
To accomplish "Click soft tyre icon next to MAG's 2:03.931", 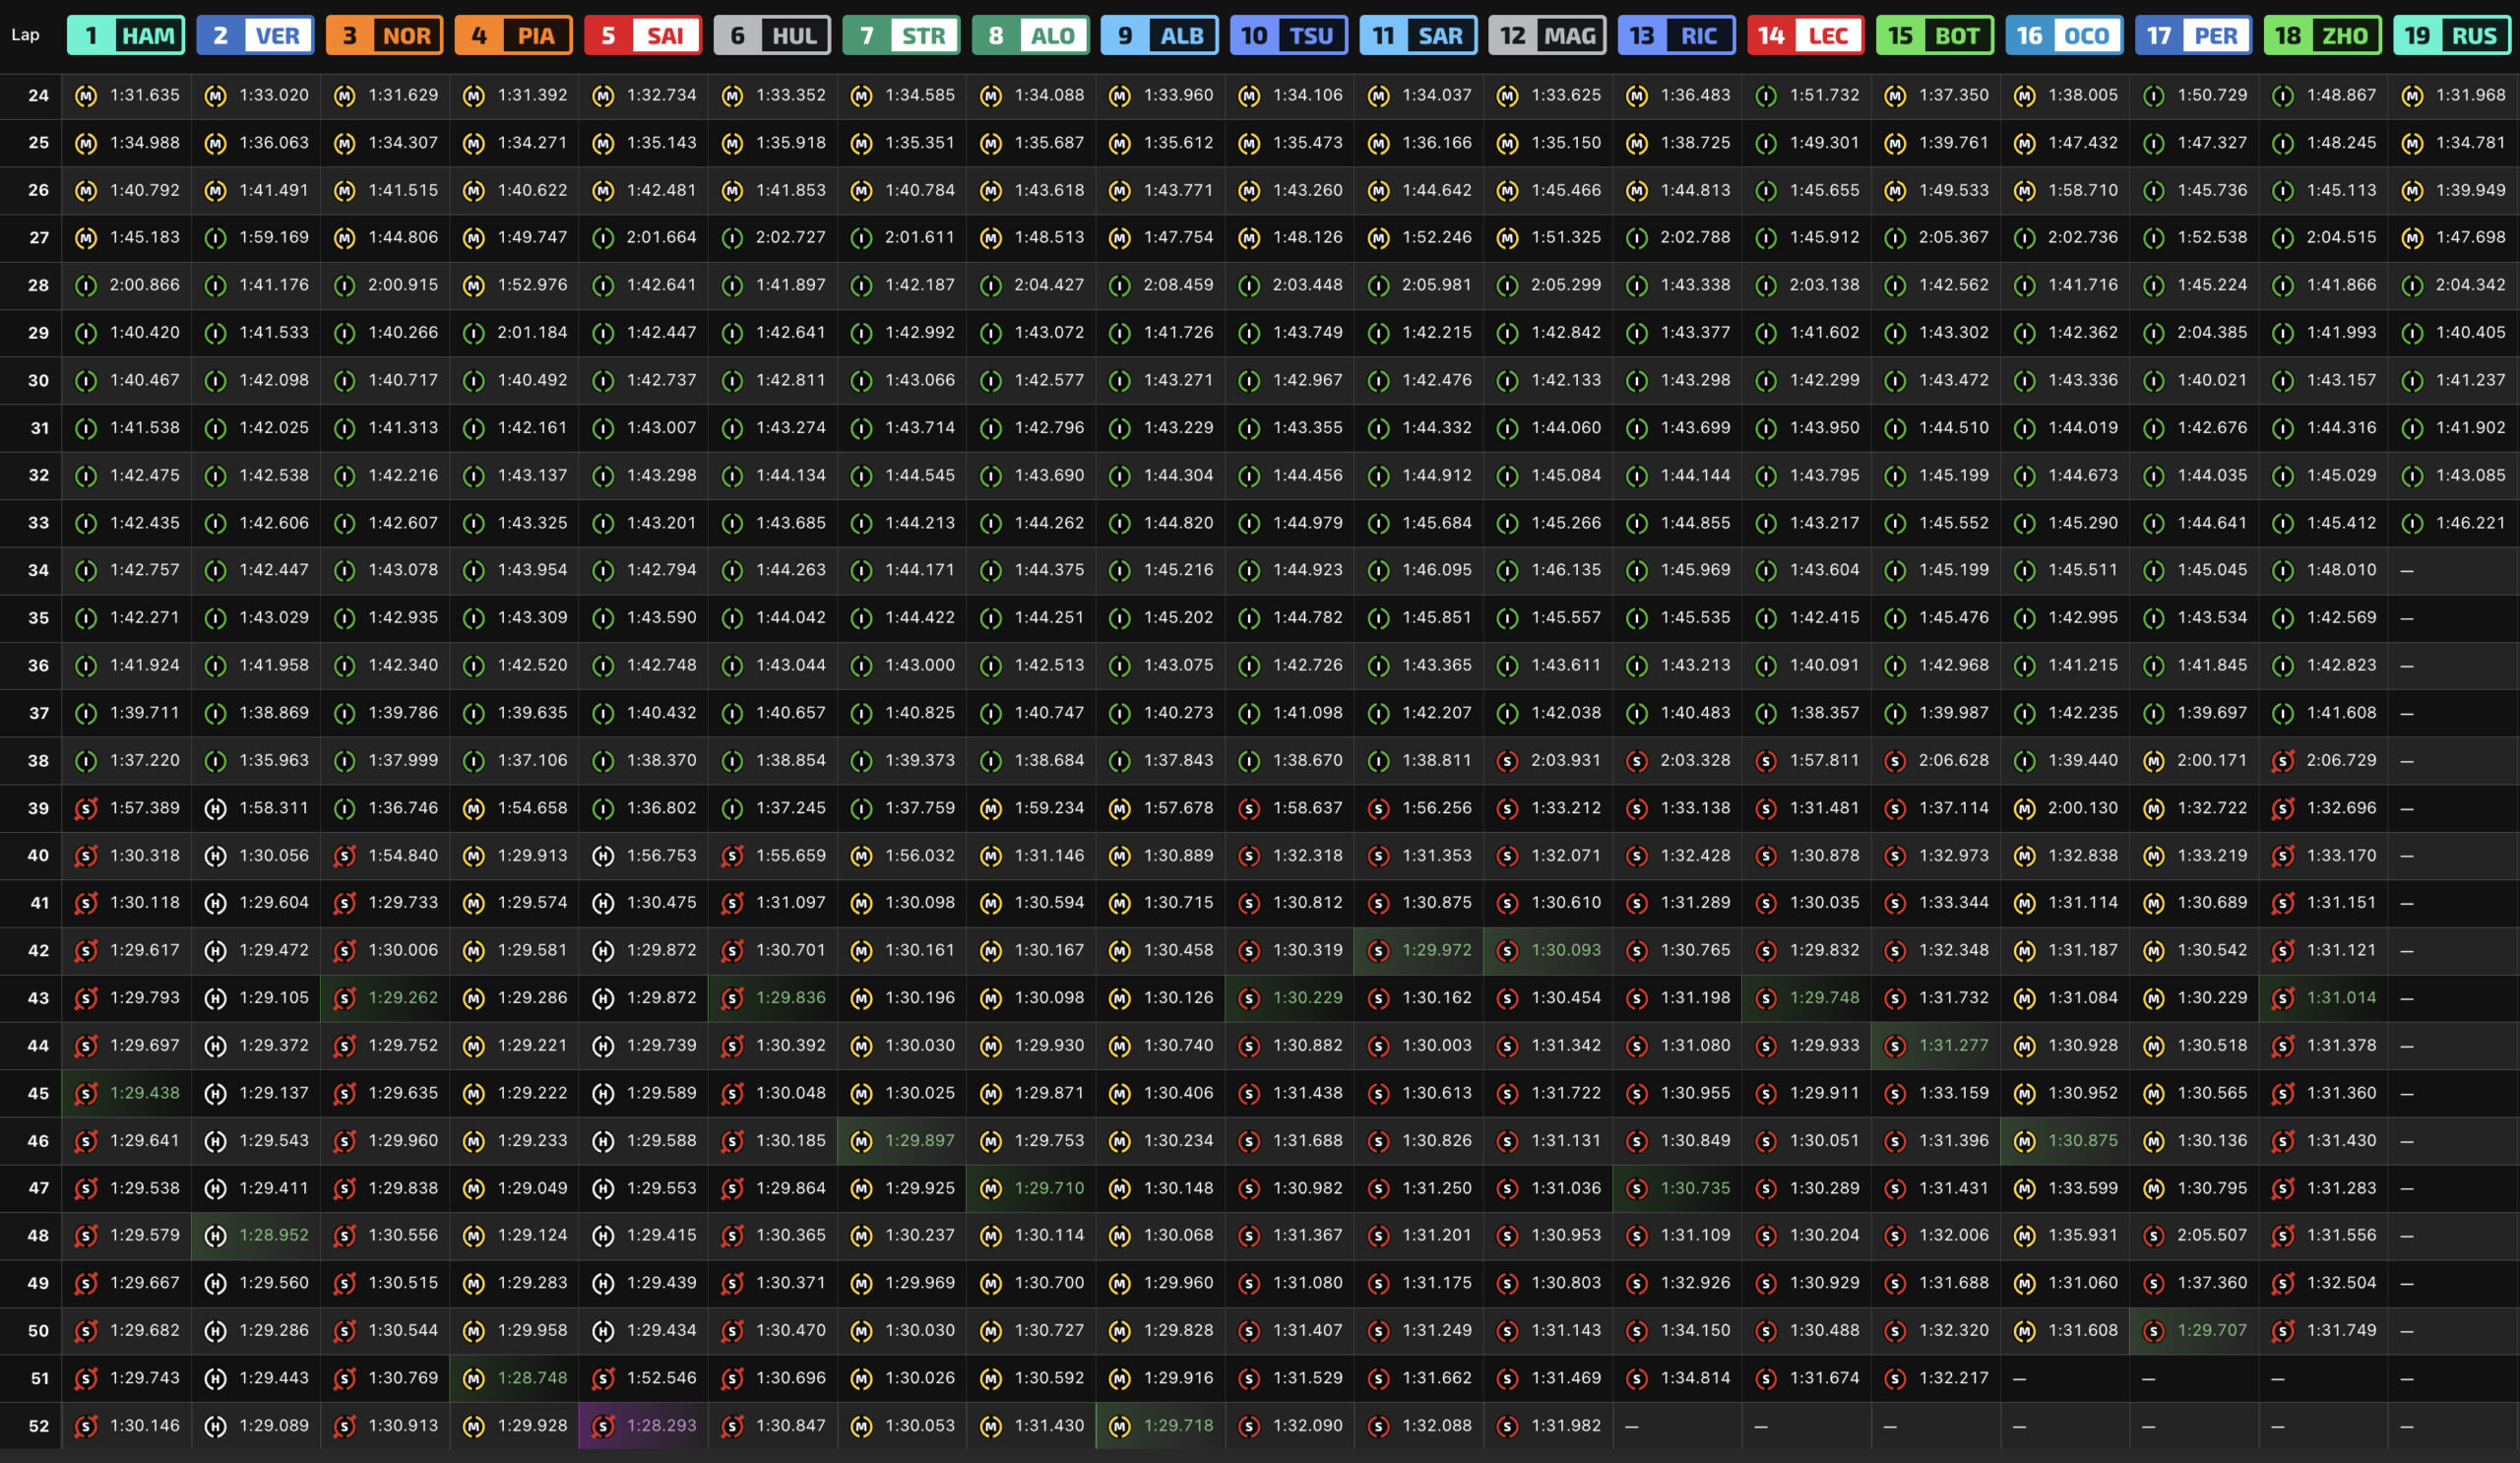I will [x=1508, y=761].
